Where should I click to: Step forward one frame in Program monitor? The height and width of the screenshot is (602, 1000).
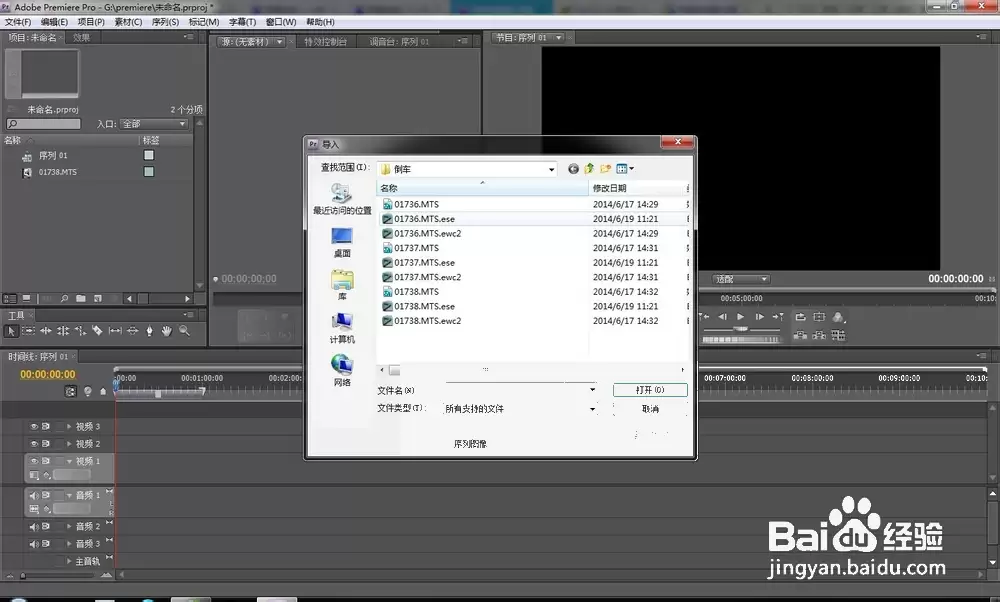(x=760, y=316)
